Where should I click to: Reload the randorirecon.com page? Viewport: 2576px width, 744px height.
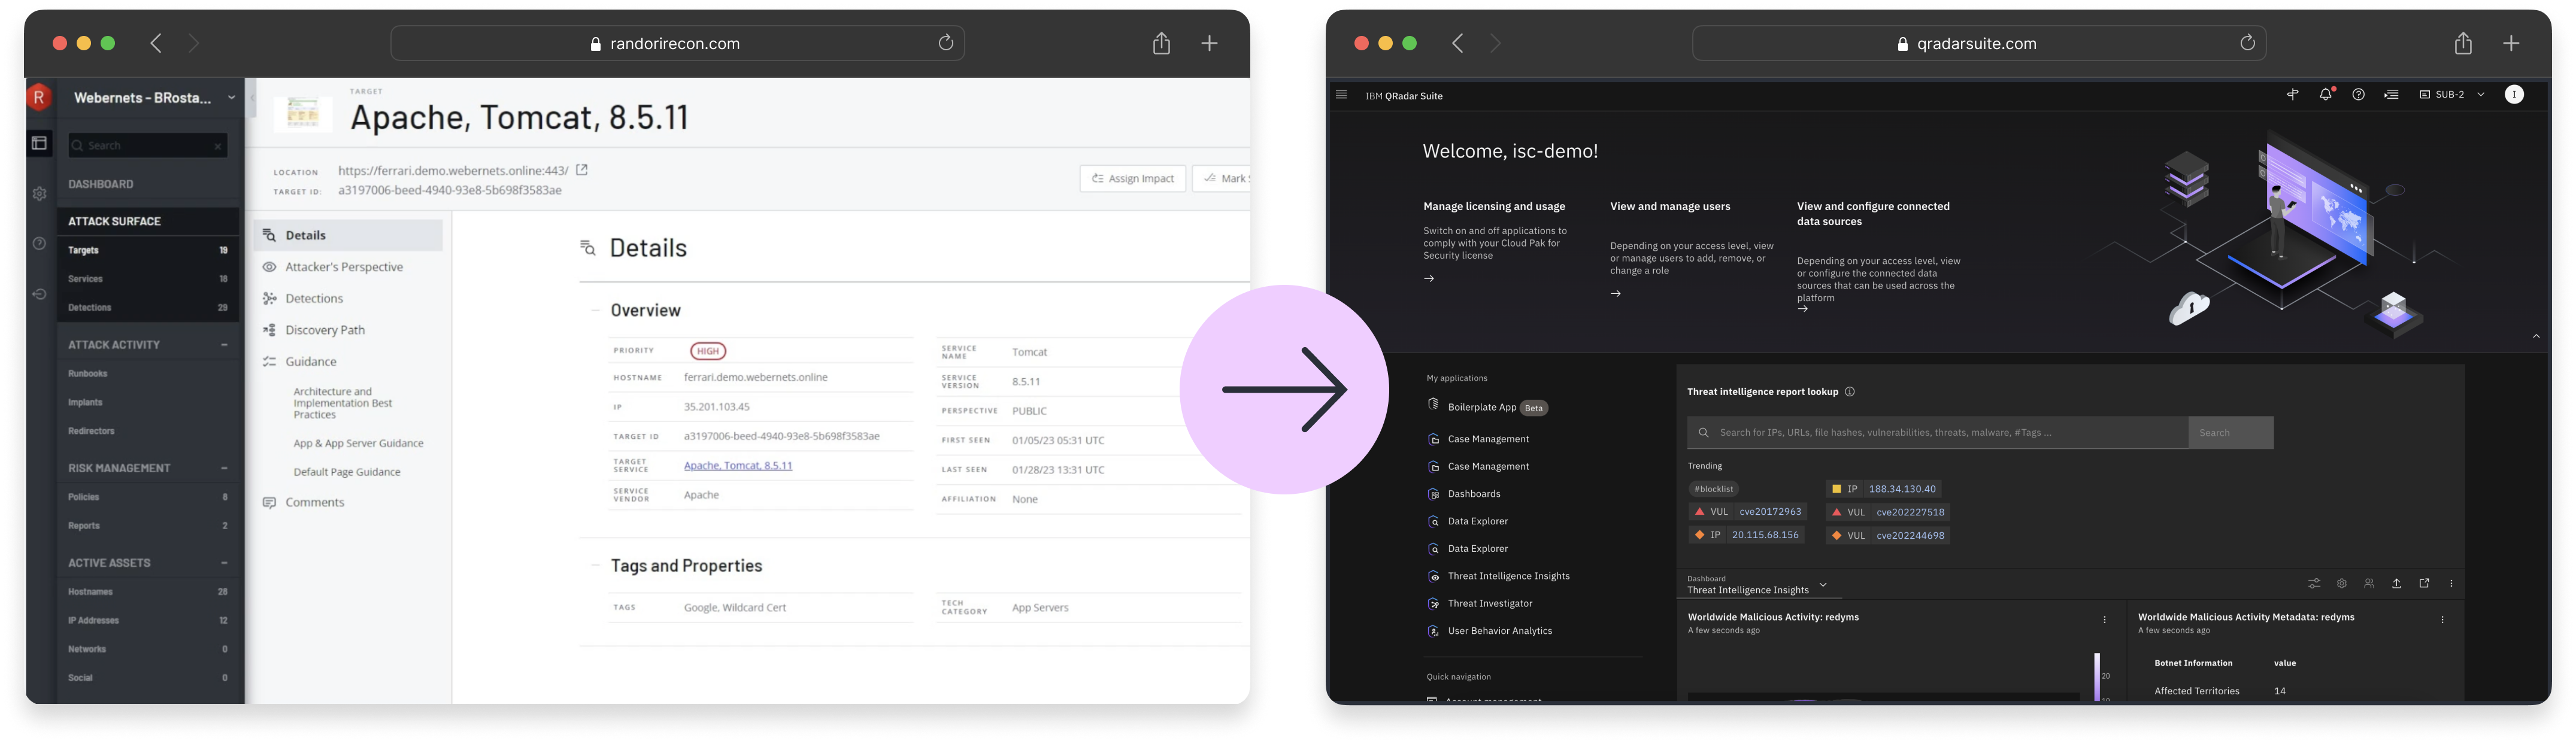945,43
